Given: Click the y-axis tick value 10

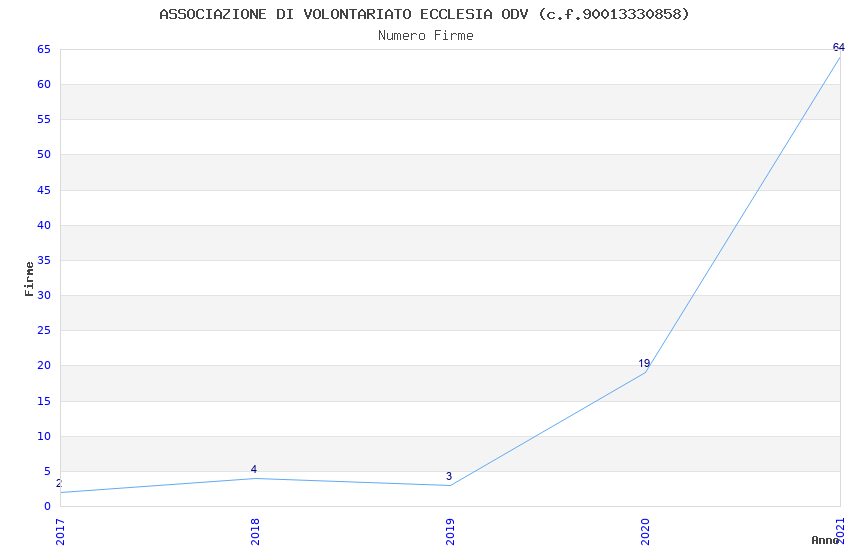Looking at the screenshot, I should 44,437.
